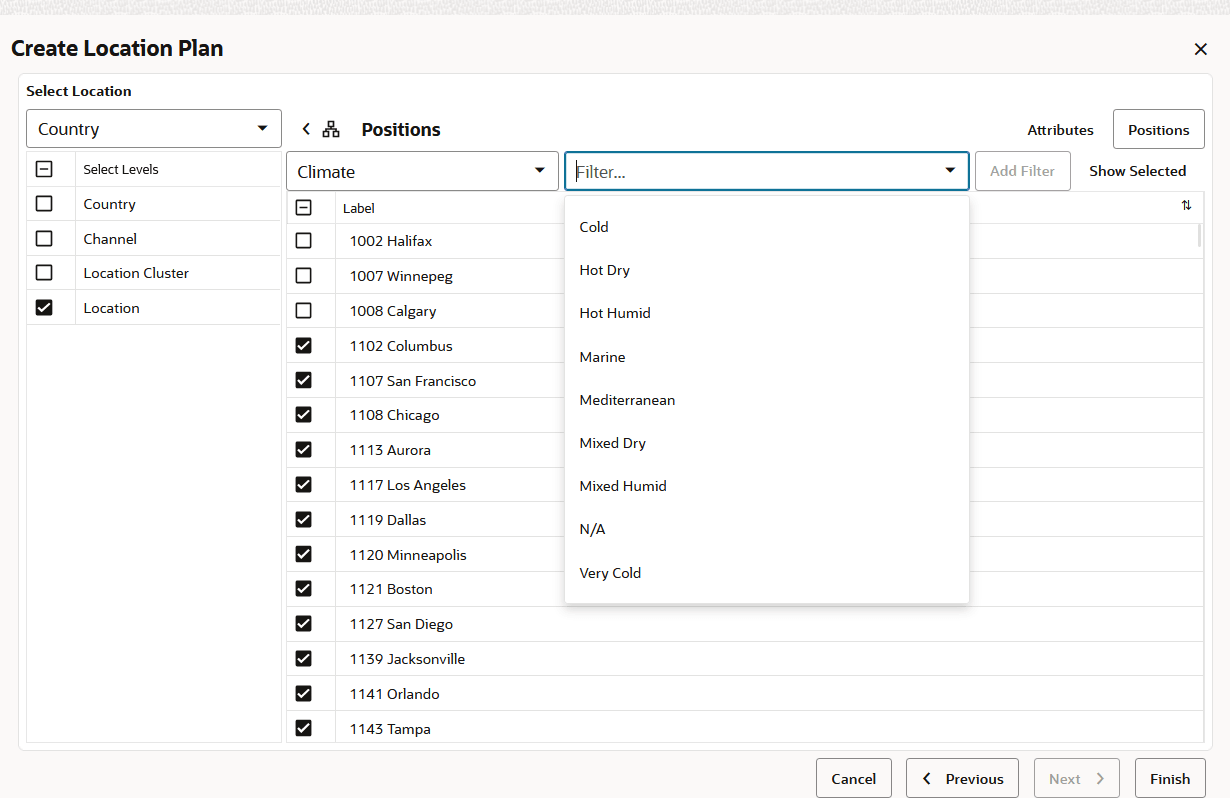This screenshot has height=798, width=1230.
Task: Click the caret on the Climate dropdown
Action: [x=539, y=171]
